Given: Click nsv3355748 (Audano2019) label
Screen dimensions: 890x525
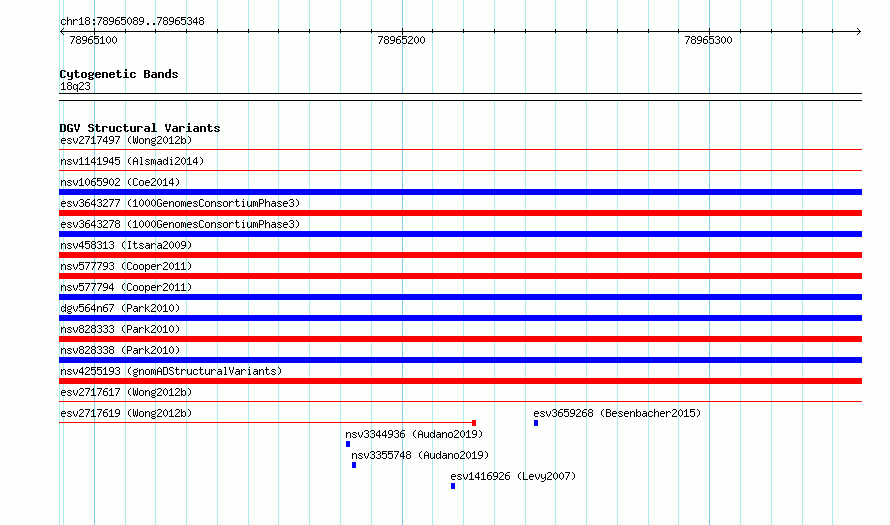Looking at the screenshot, I should click(x=420, y=455).
